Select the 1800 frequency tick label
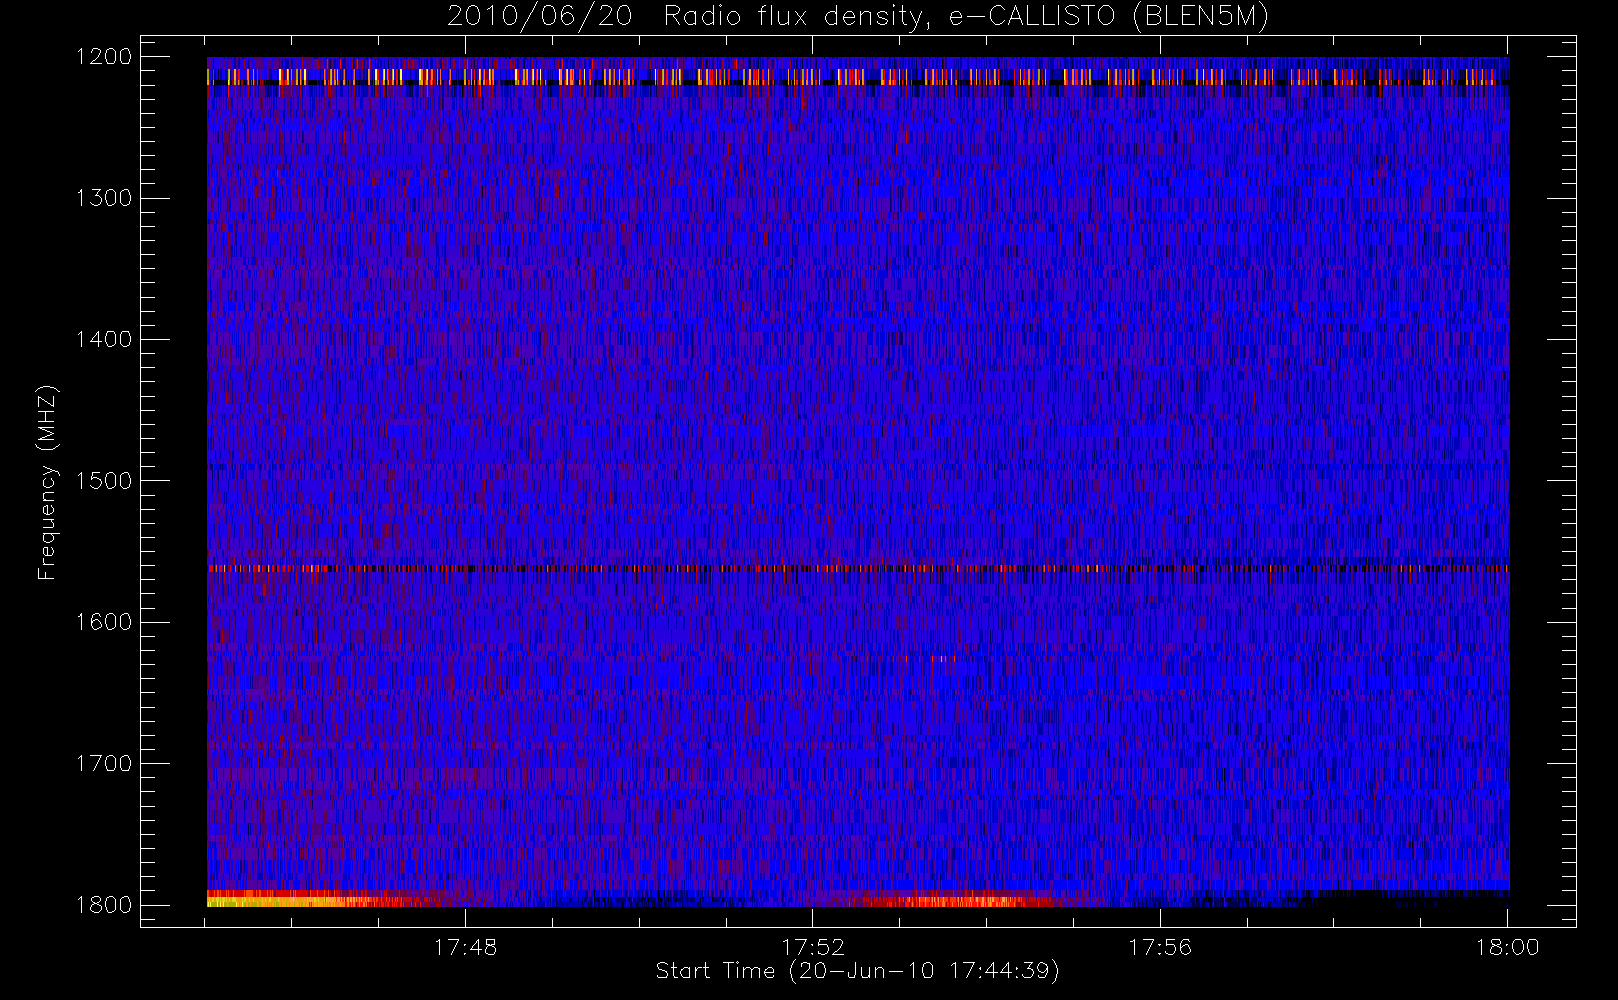Screen dimensions: 1618x1000 click(105, 905)
